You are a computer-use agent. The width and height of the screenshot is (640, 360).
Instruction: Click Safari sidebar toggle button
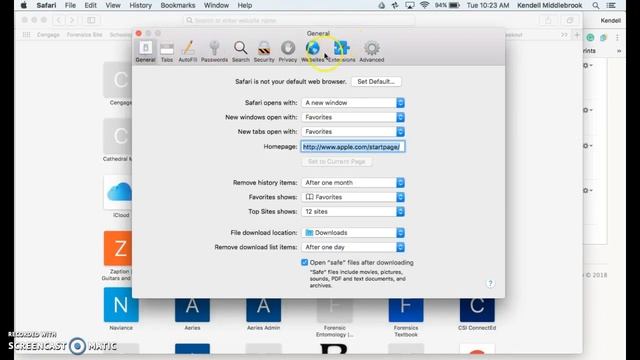tap(91, 20)
